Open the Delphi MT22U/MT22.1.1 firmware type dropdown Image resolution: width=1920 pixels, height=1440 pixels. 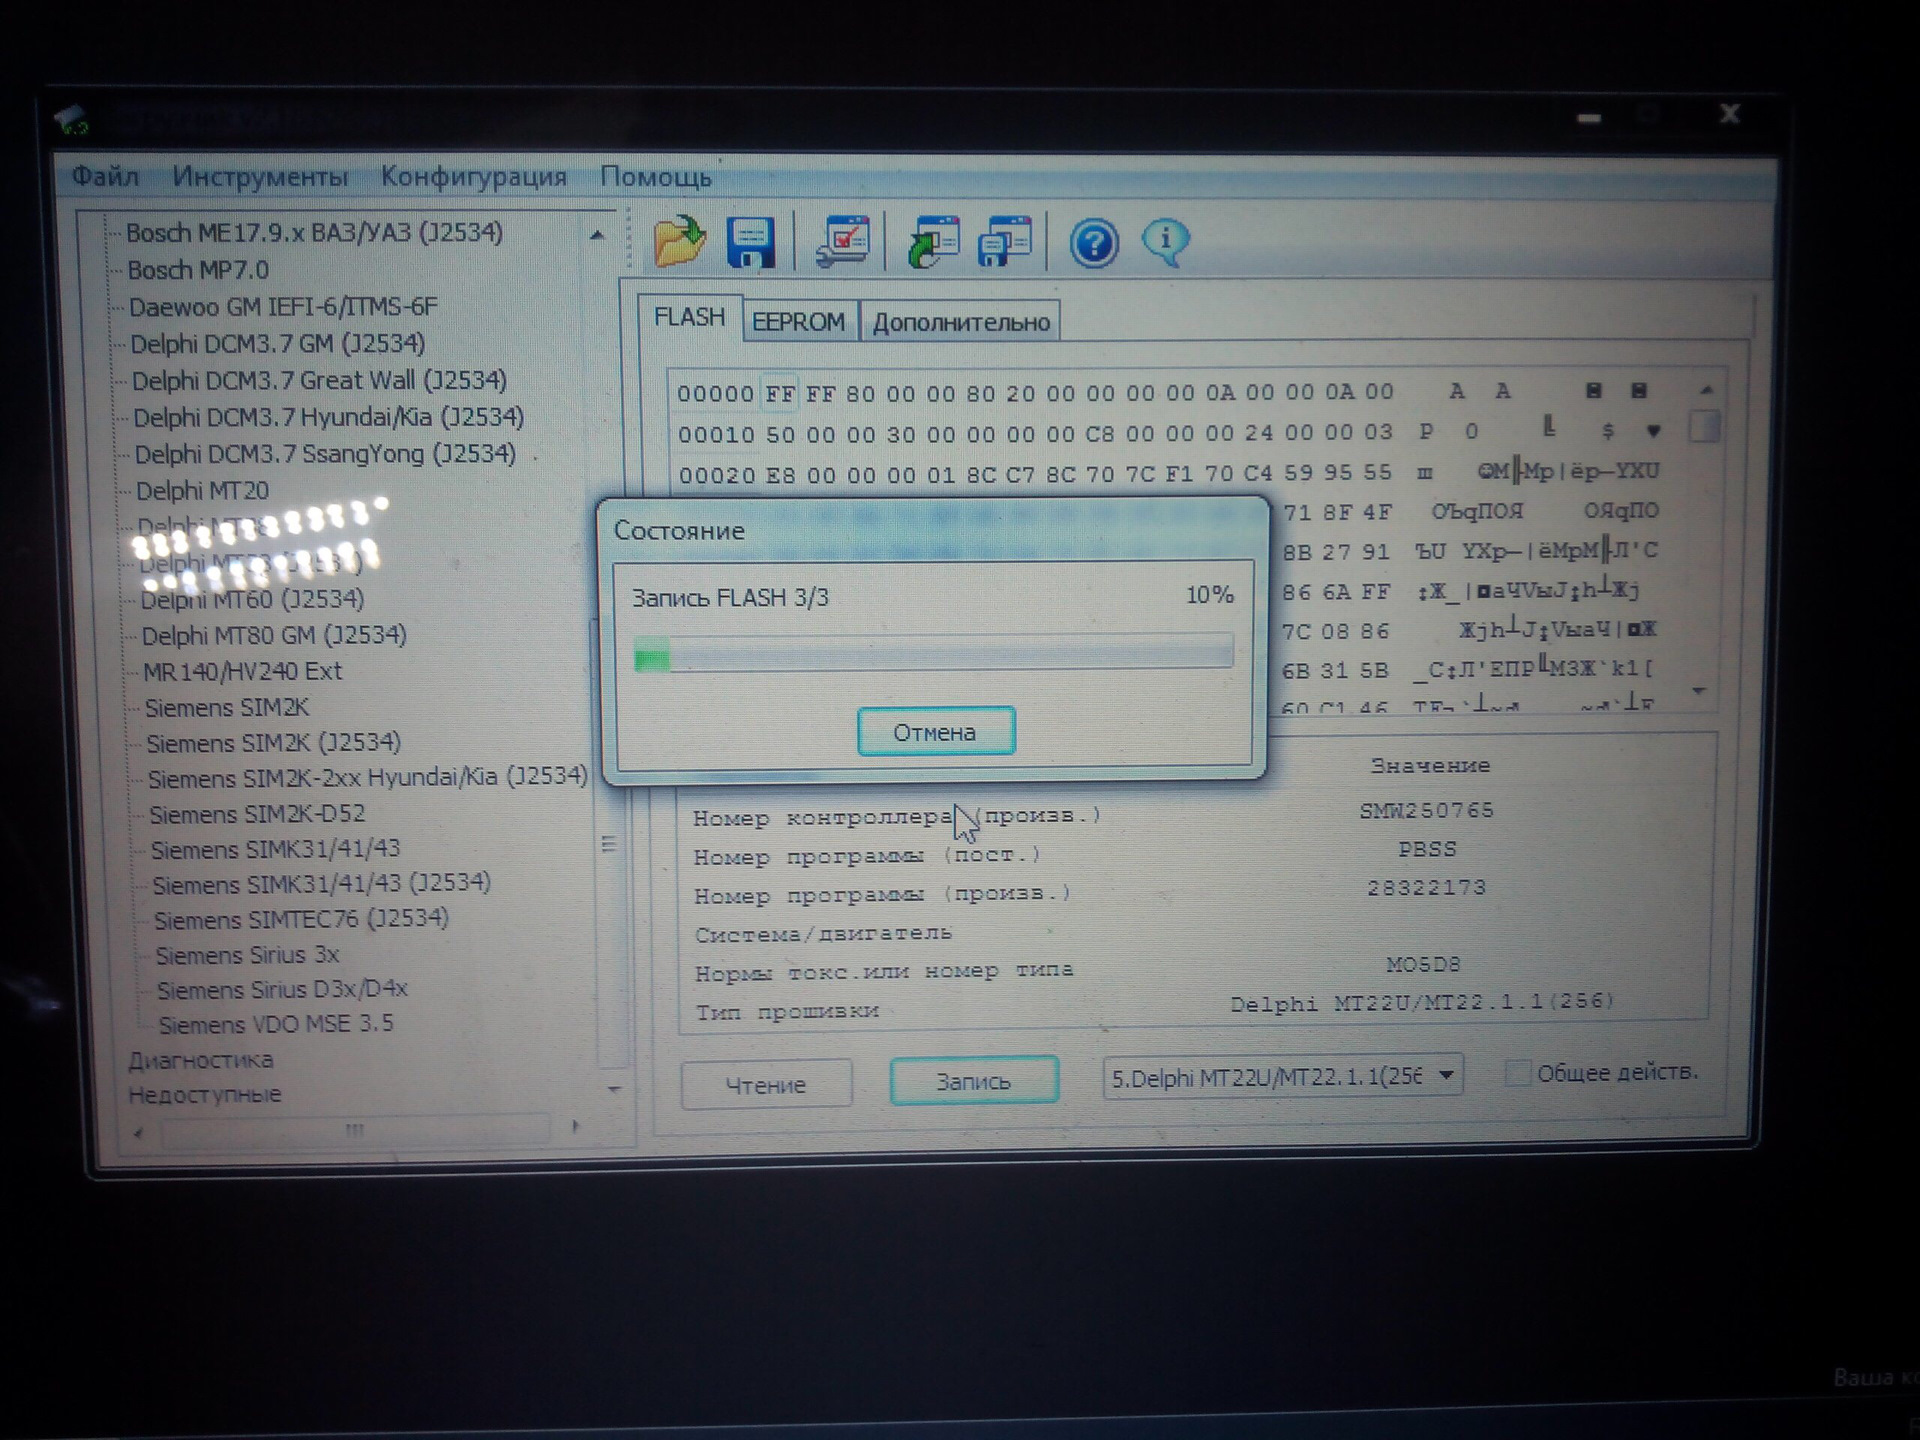(x=1445, y=1076)
